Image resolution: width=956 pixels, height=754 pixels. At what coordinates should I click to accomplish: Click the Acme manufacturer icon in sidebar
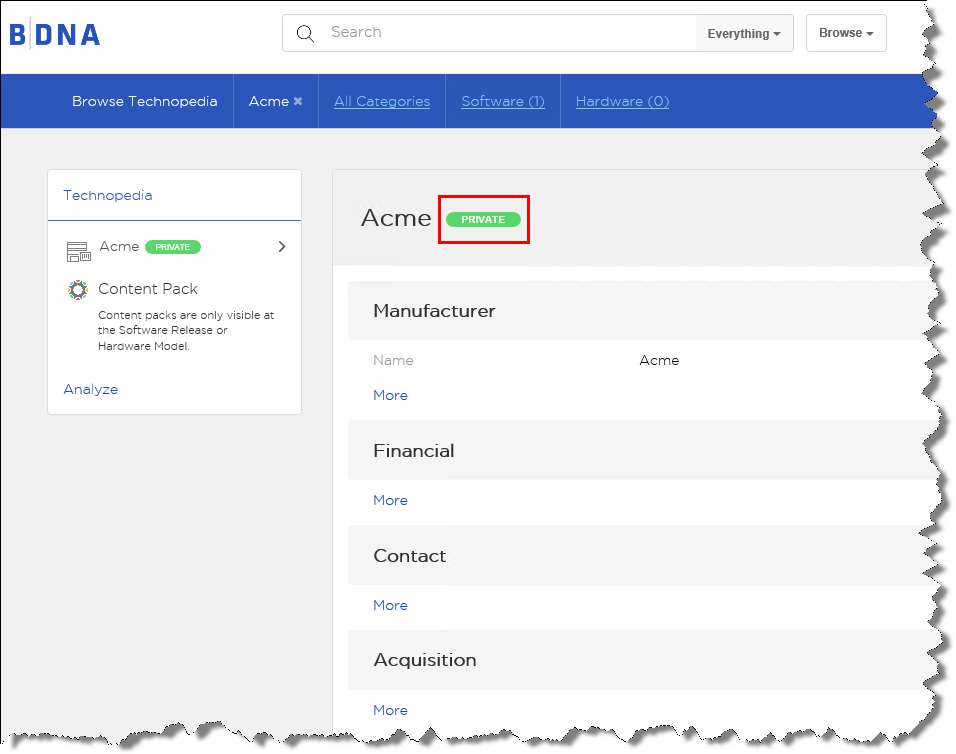[x=78, y=251]
